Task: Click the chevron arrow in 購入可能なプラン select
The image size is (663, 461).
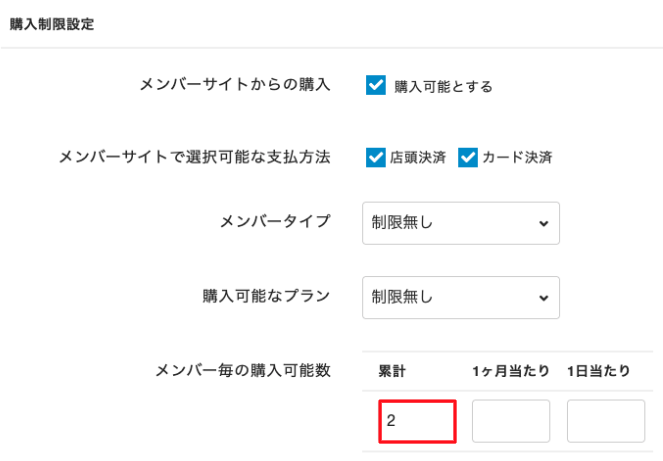Action: click(543, 297)
